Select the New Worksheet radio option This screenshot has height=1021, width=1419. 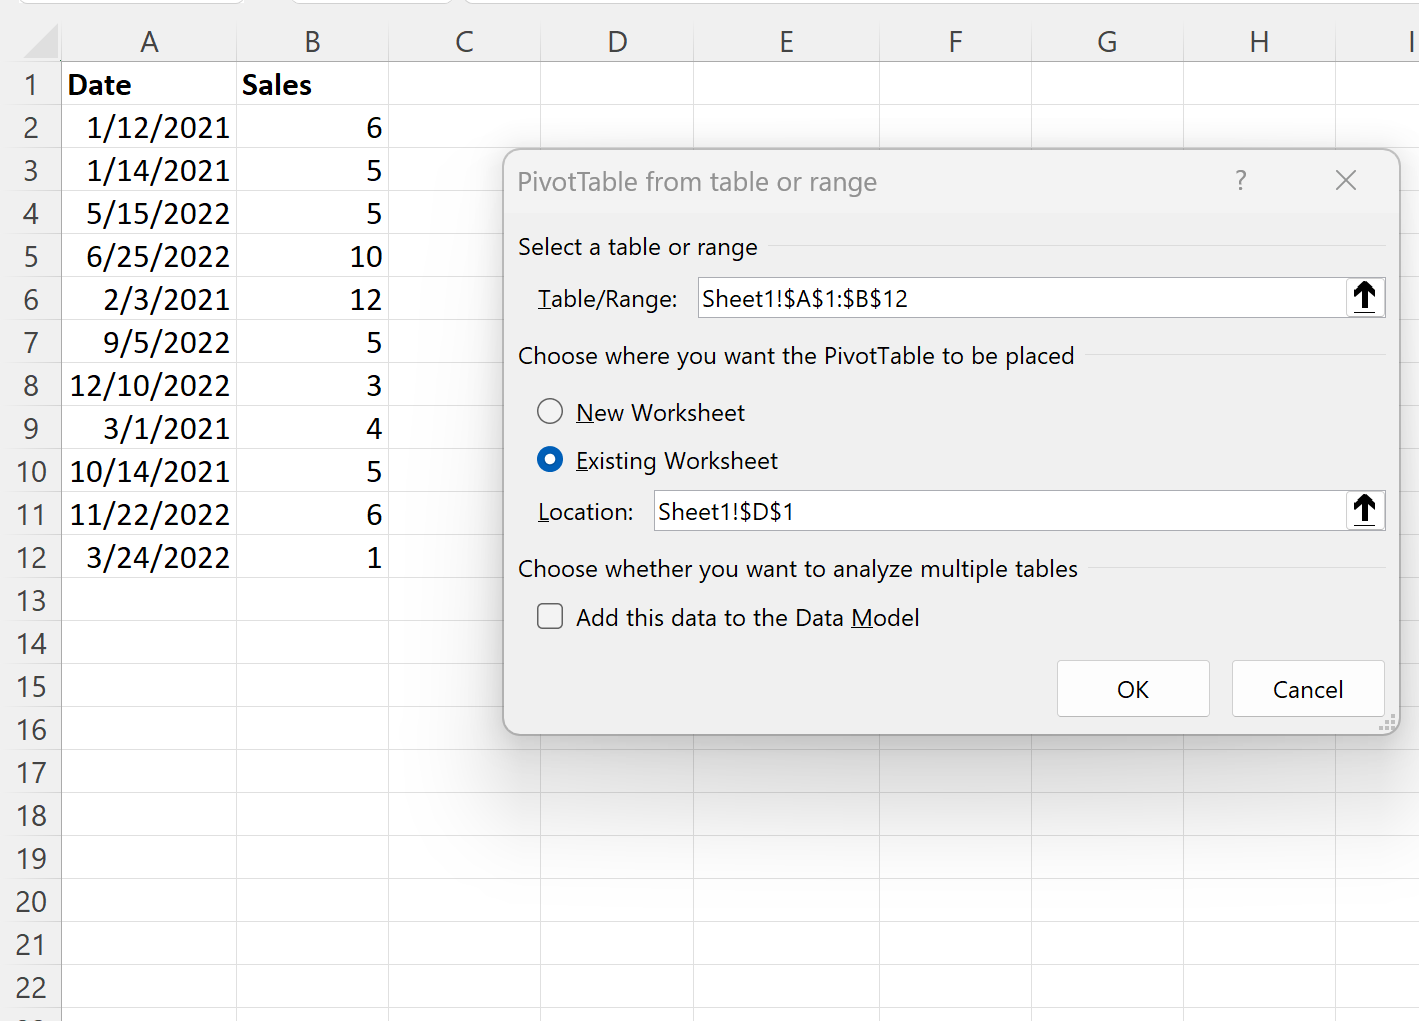tap(550, 412)
